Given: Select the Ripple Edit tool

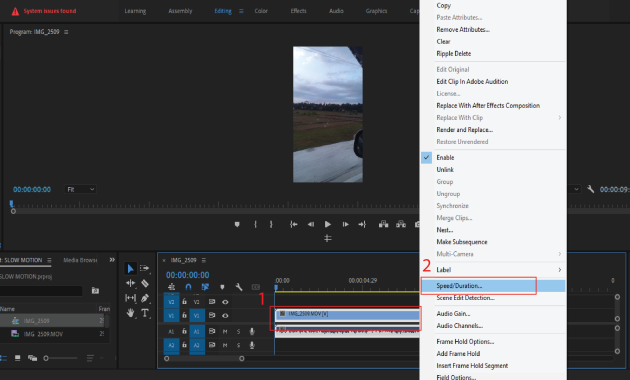Looking at the screenshot, I should [x=130, y=283].
